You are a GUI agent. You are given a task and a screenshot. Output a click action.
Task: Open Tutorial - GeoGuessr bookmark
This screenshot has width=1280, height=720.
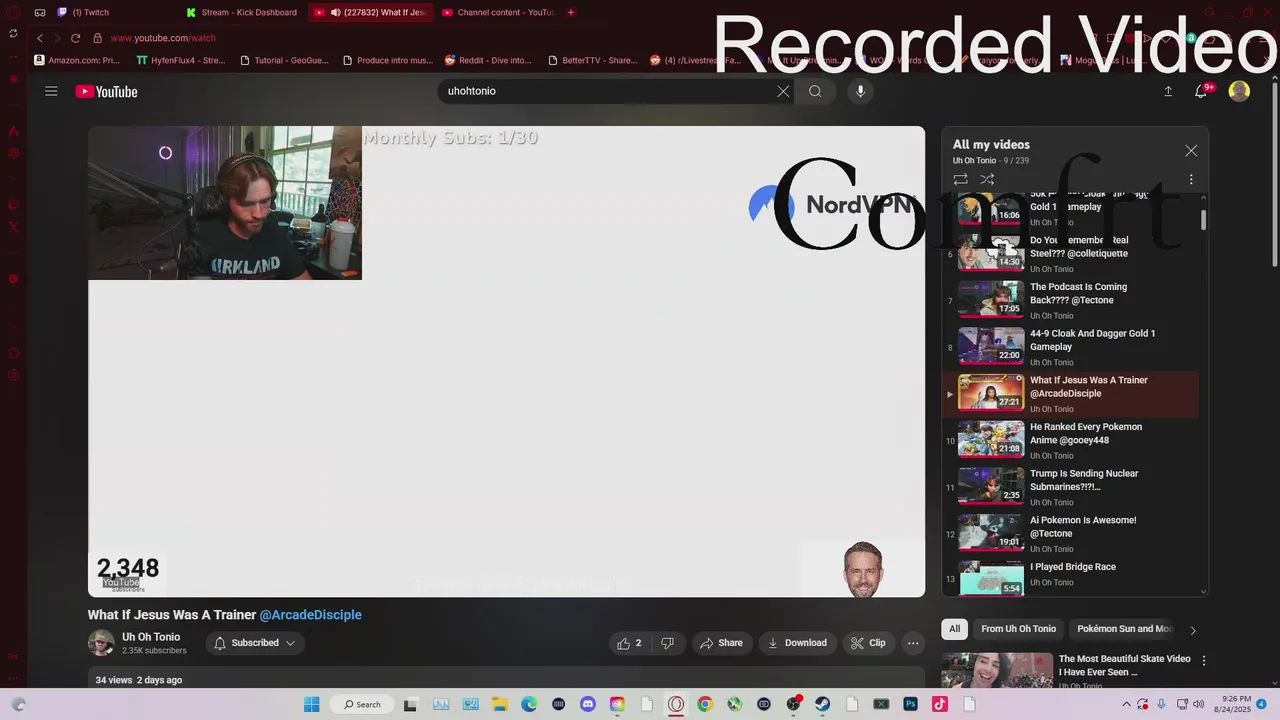click(x=284, y=60)
